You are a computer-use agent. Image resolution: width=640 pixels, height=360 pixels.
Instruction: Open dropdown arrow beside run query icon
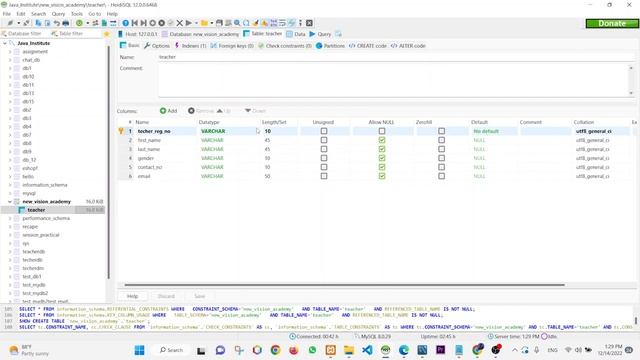click(196, 23)
